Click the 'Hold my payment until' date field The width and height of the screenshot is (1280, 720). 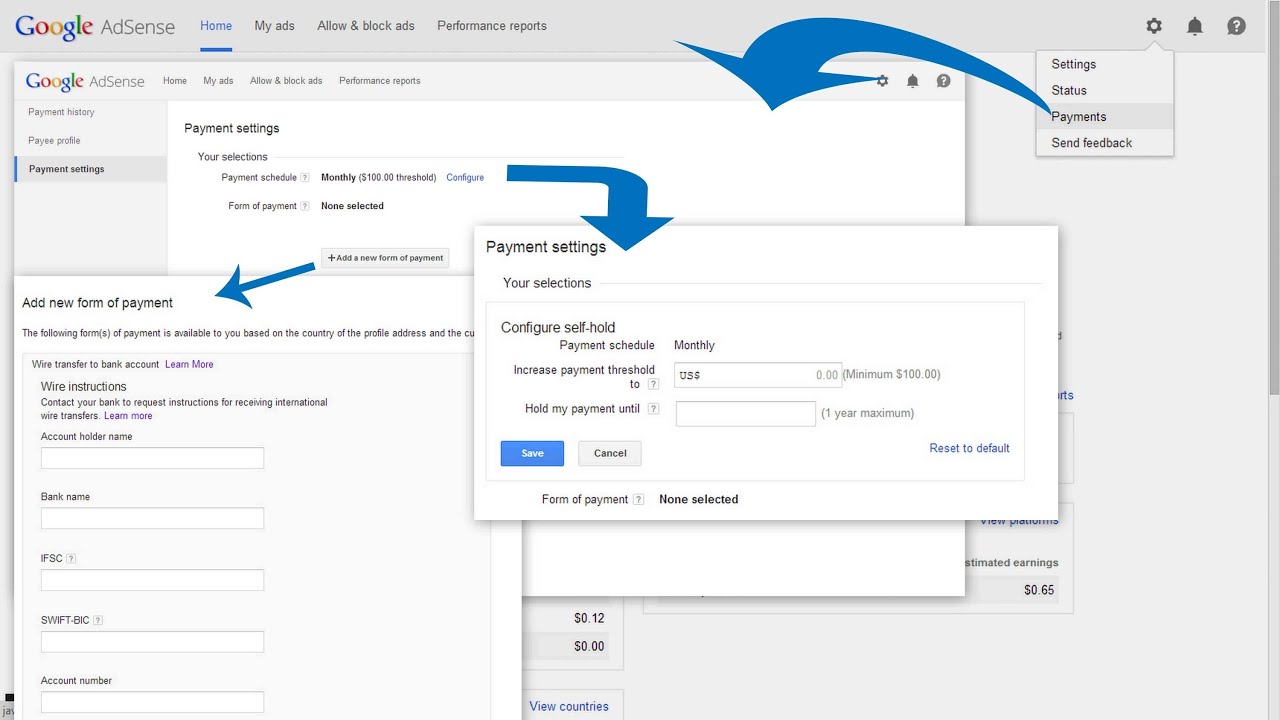click(746, 413)
